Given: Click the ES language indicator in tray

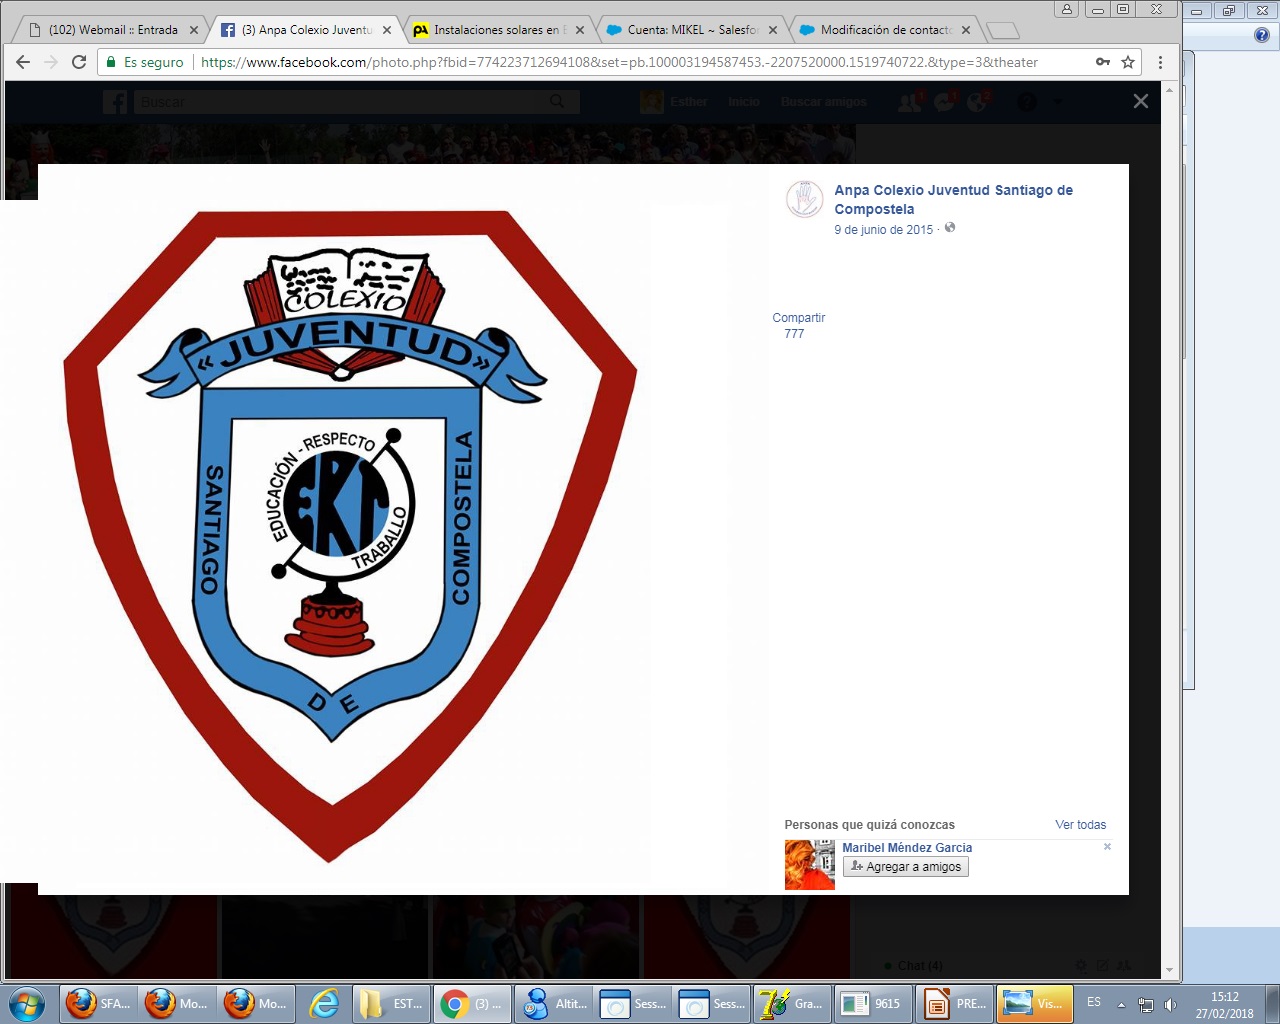Looking at the screenshot, I should pyautogui.click(x=1094, y=1002).
